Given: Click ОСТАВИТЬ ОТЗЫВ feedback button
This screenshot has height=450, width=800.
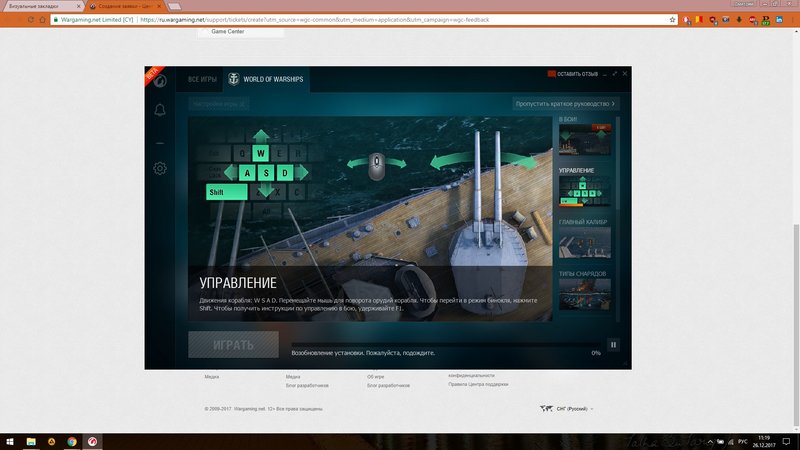Looking at the screenshot, I should click(573, 74).
